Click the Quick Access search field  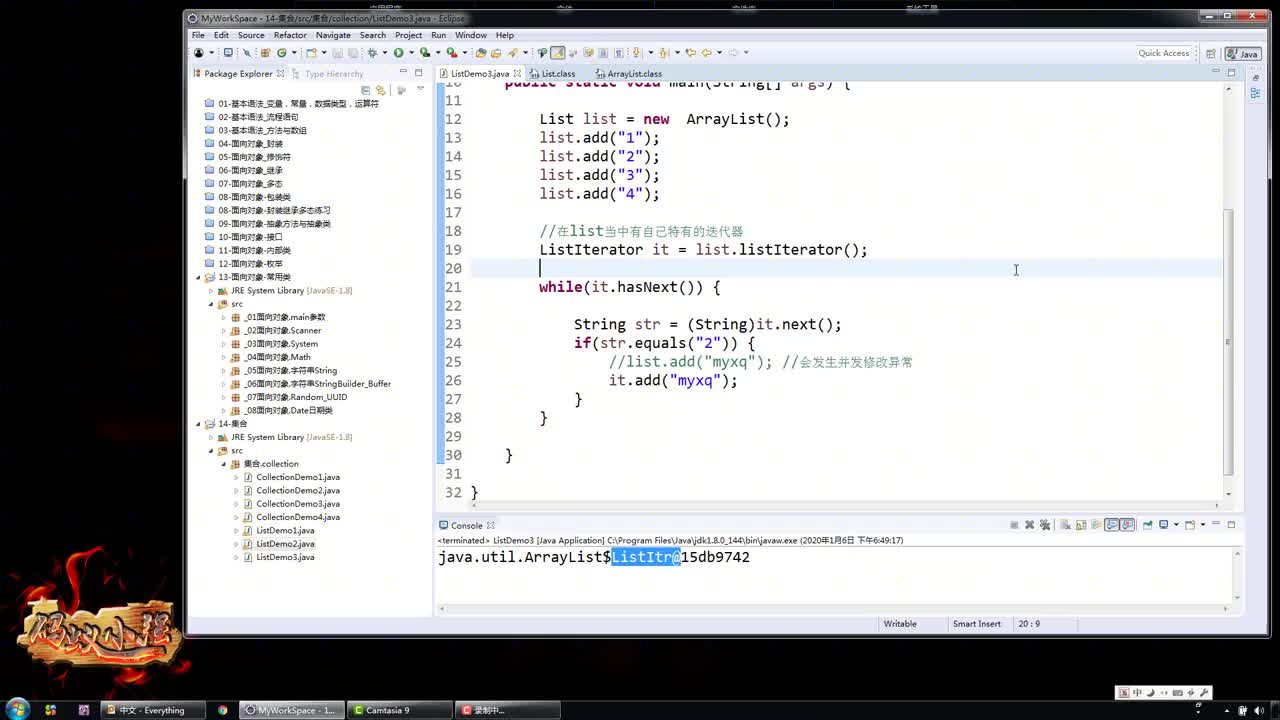pos(1164,53)
